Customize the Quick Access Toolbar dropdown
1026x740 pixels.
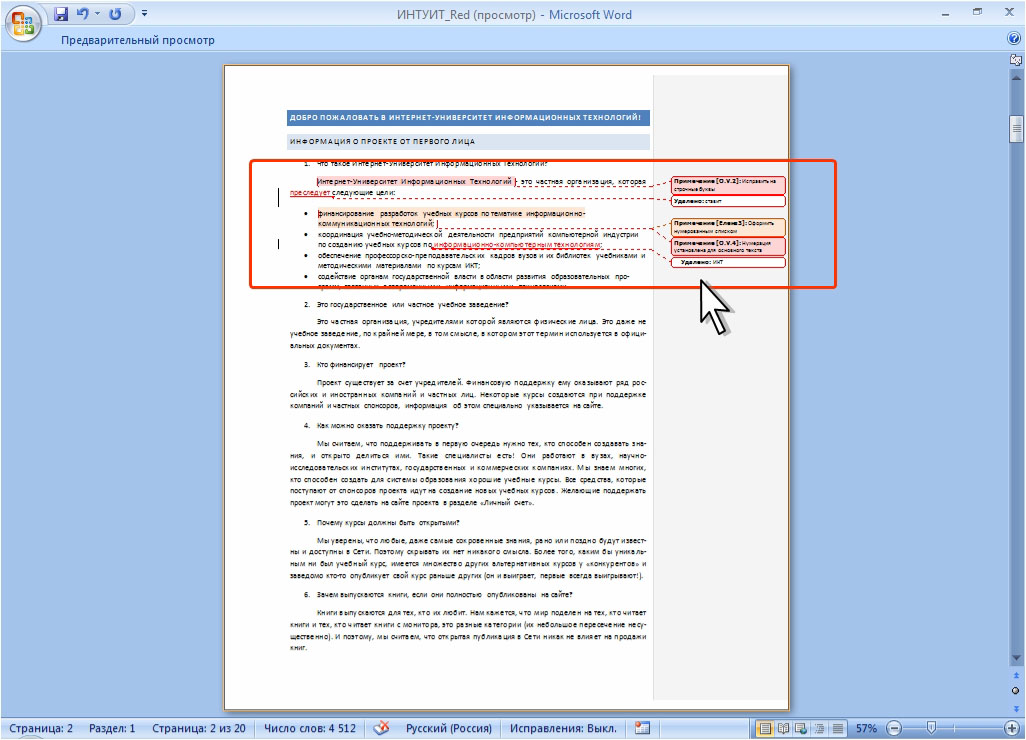click(x=145, y=13)
